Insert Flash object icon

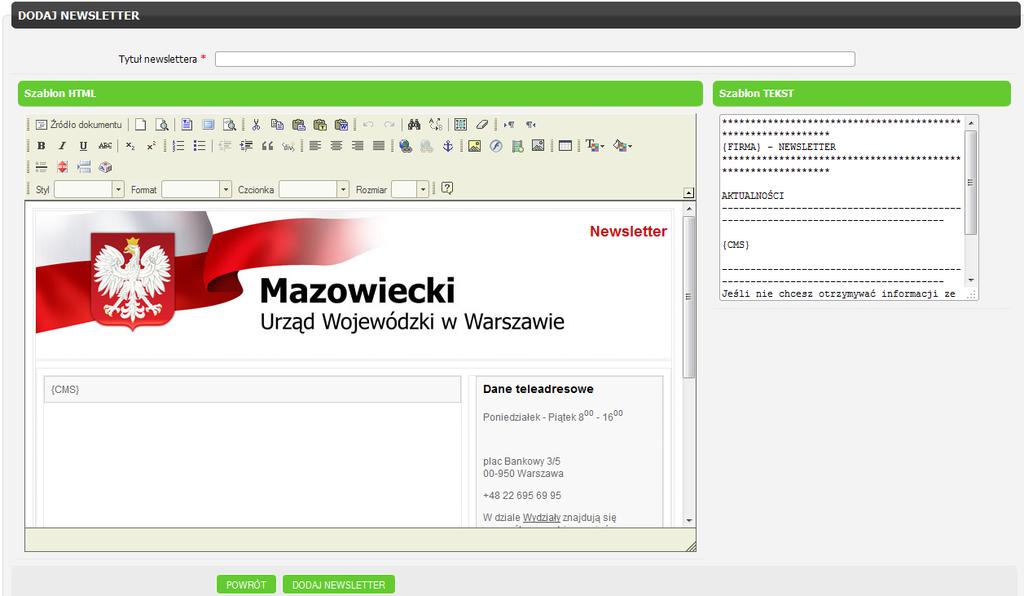click(x=496, y=146)
